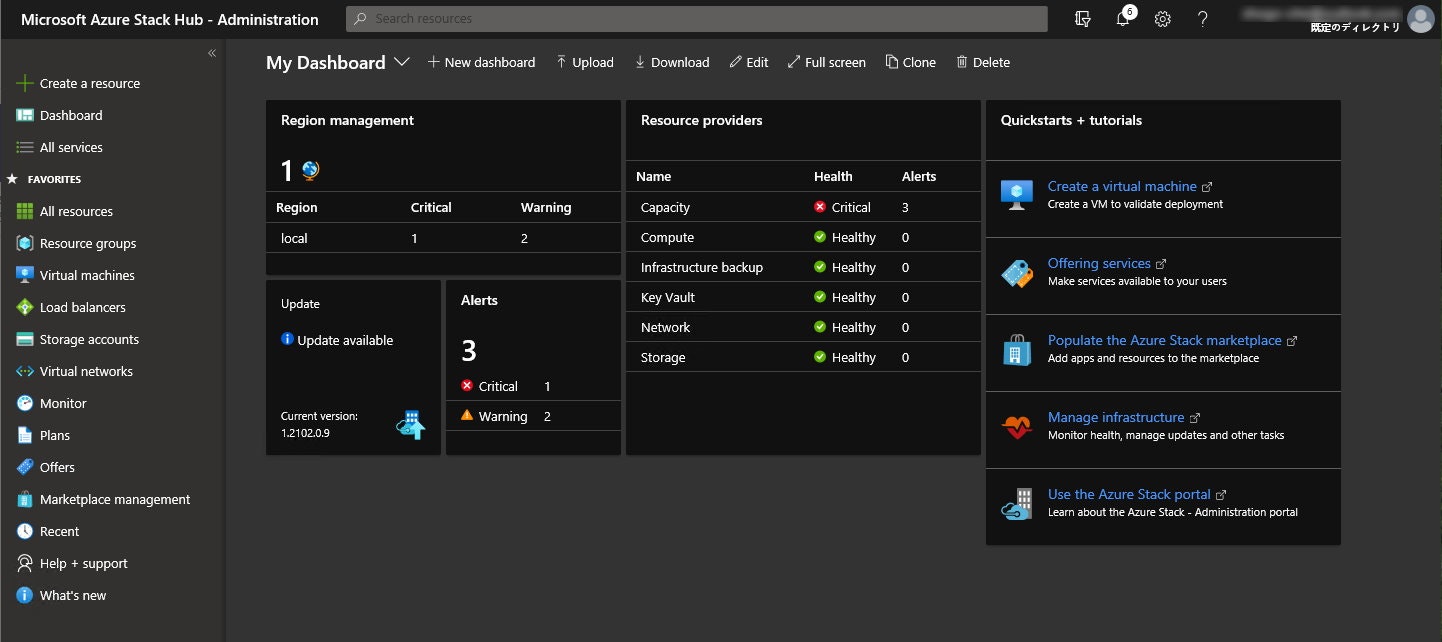
Task: Click the virtual machine monitor icon in Quickstarts
Action: (1017, 195)
